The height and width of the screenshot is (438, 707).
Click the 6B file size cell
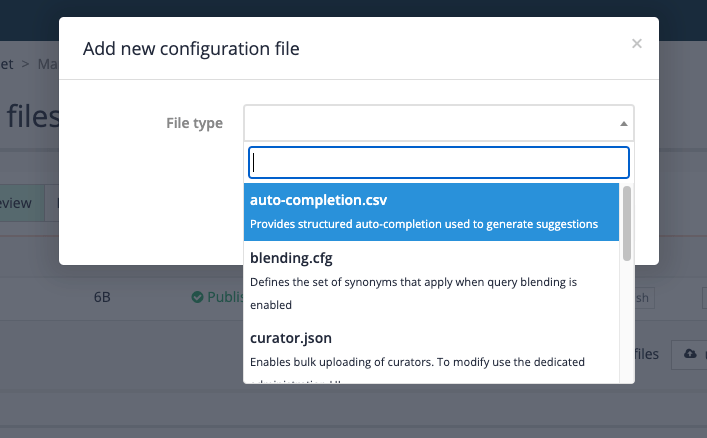point(102,297)
